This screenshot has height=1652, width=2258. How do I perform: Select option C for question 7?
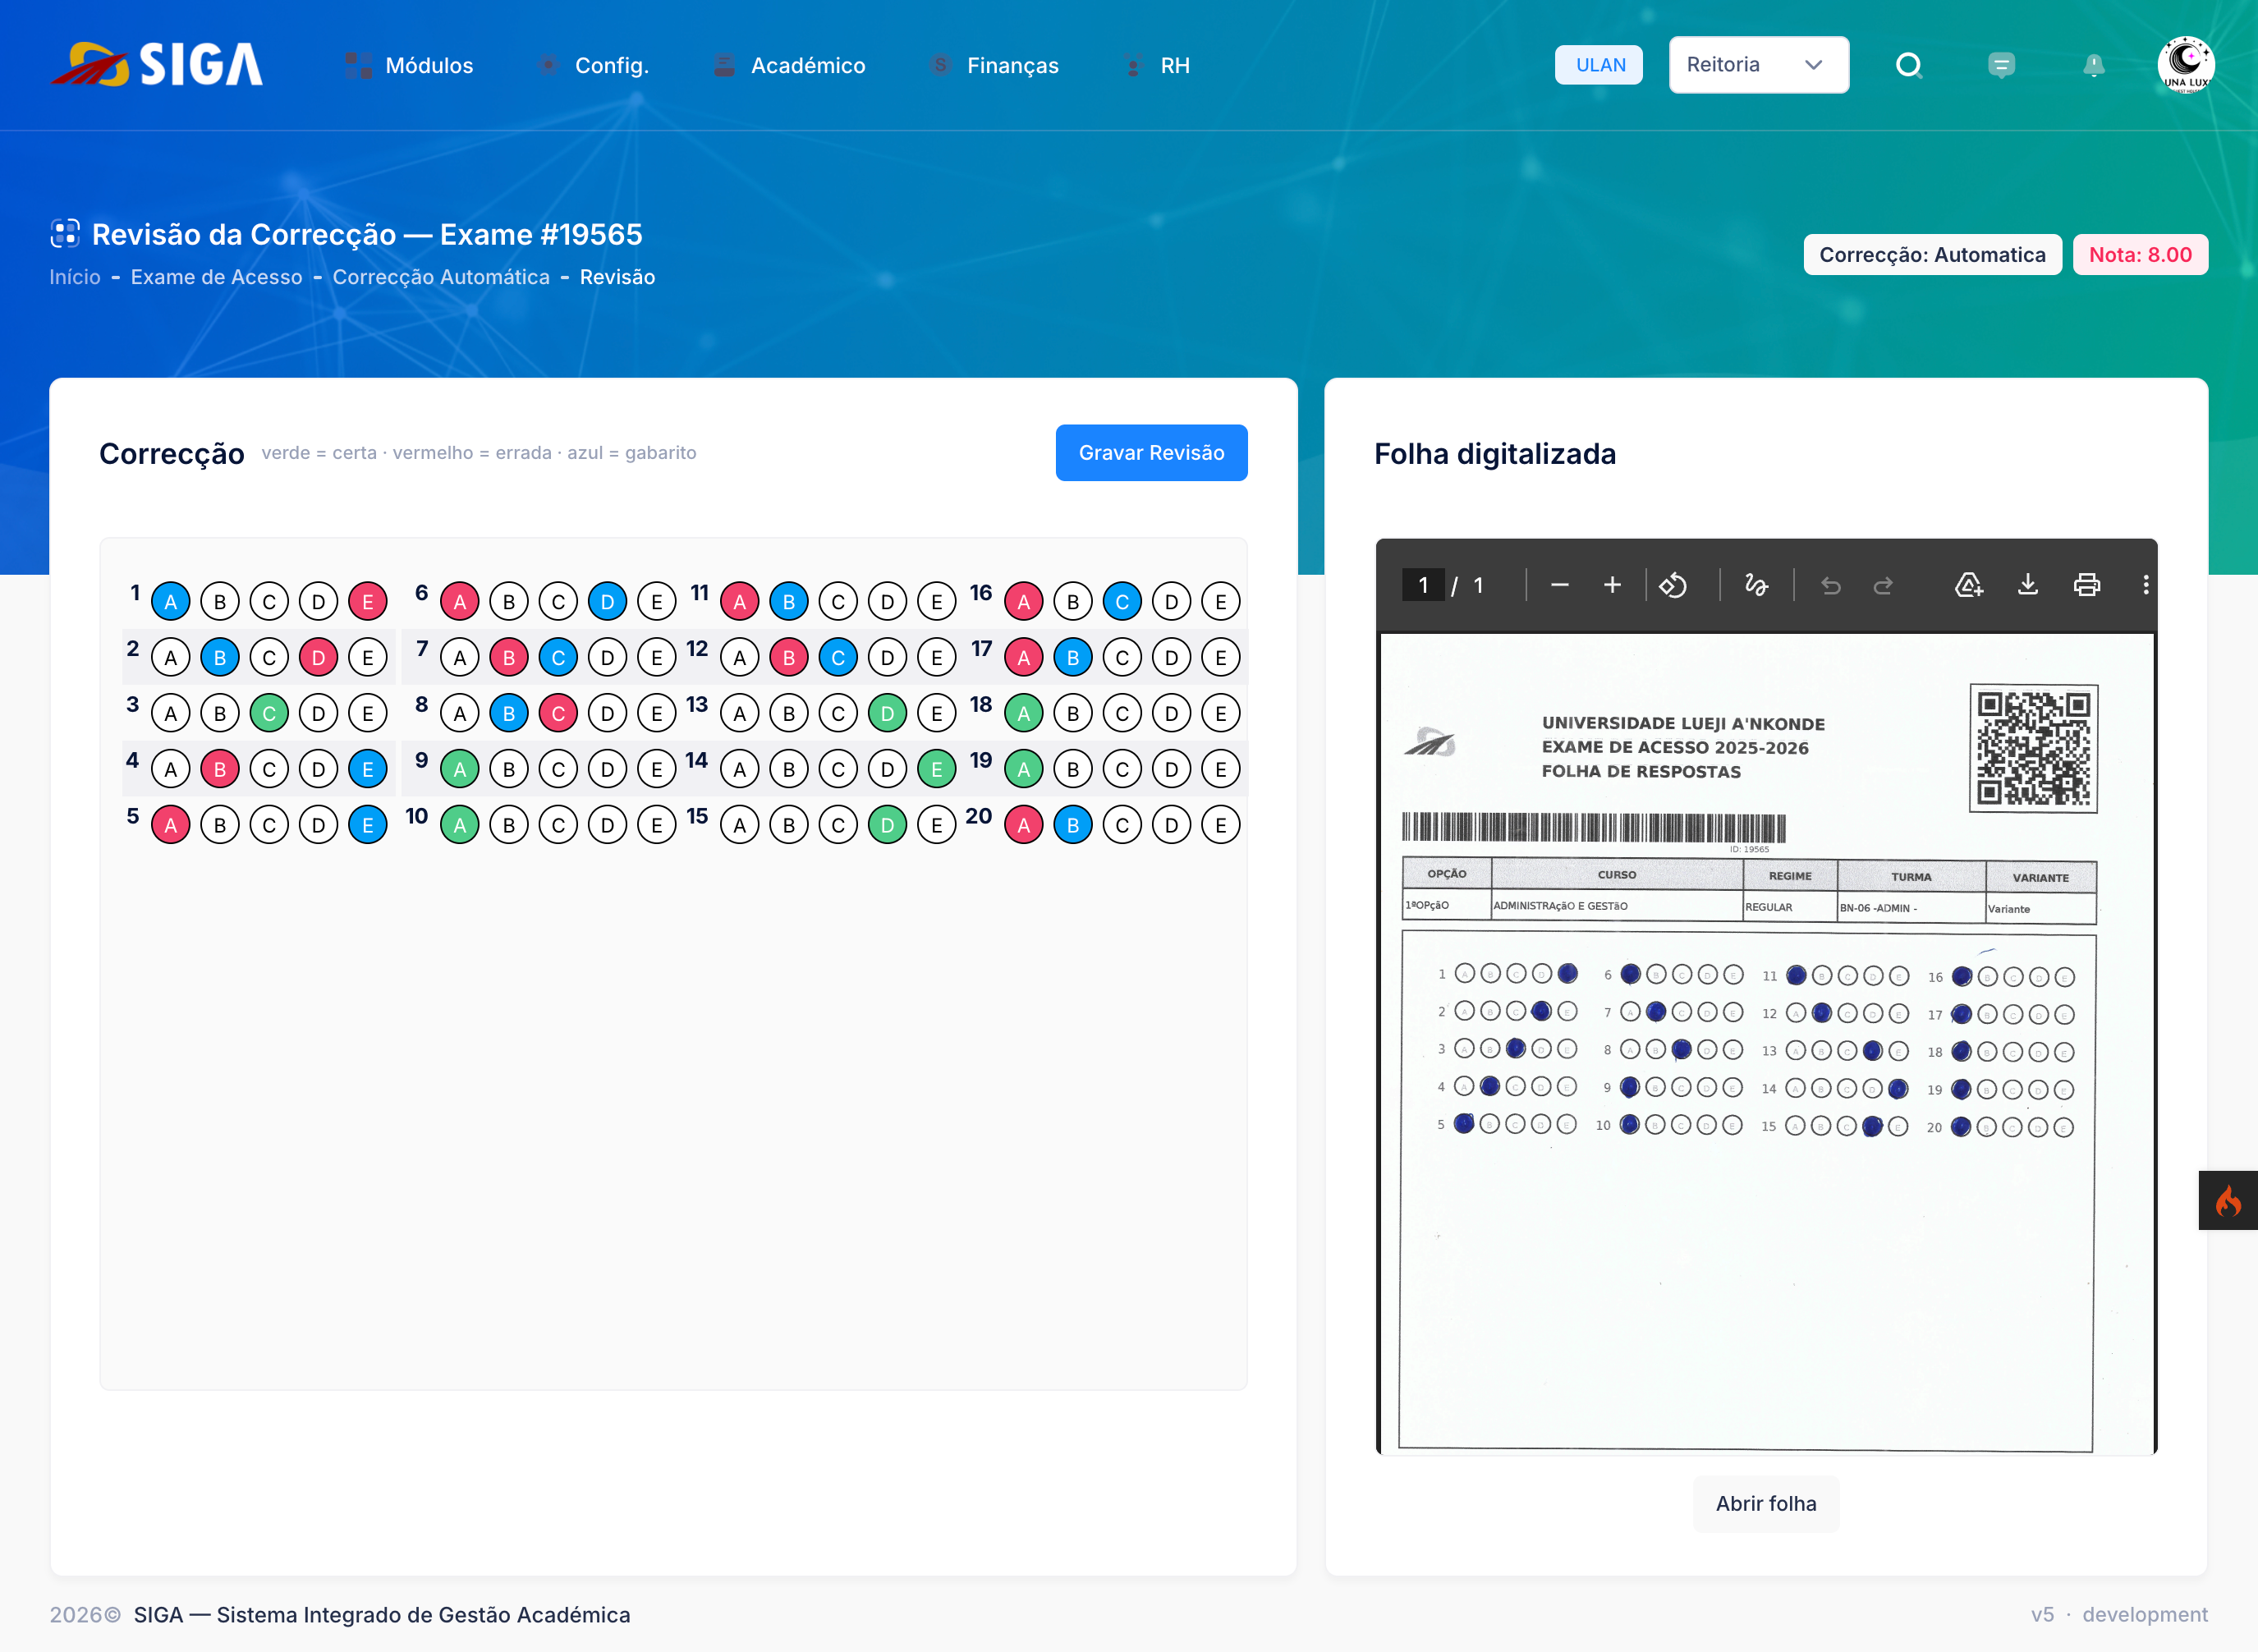coord(559,658)
